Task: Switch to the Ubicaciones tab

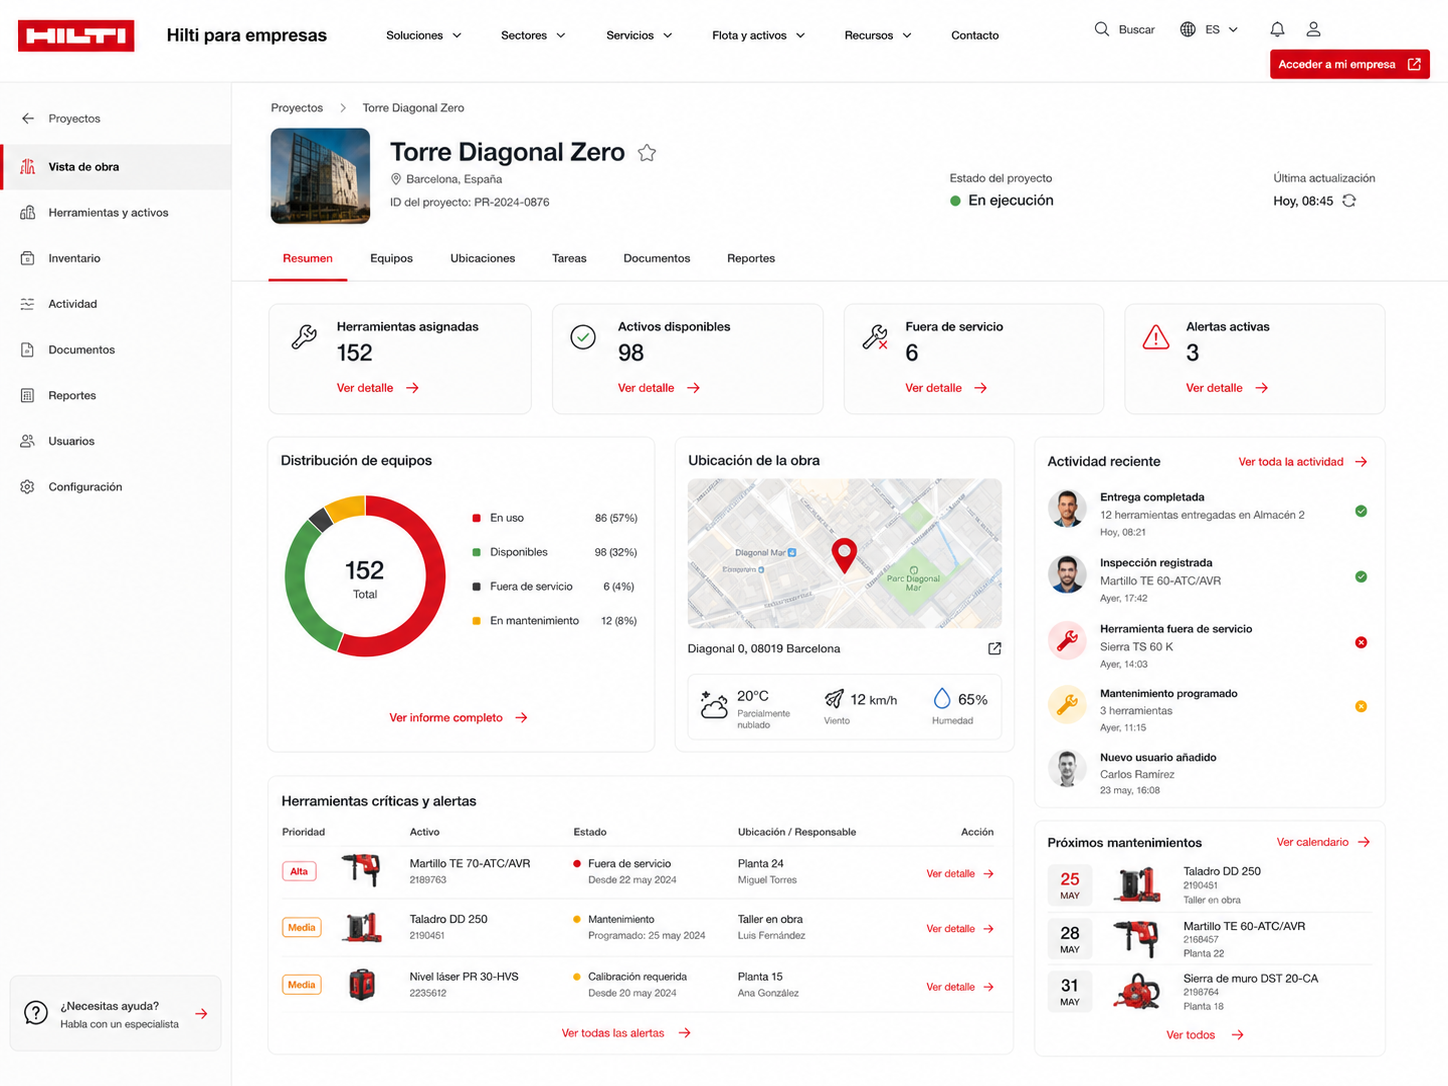Action: pyautogui.click(x=483, y=258)
